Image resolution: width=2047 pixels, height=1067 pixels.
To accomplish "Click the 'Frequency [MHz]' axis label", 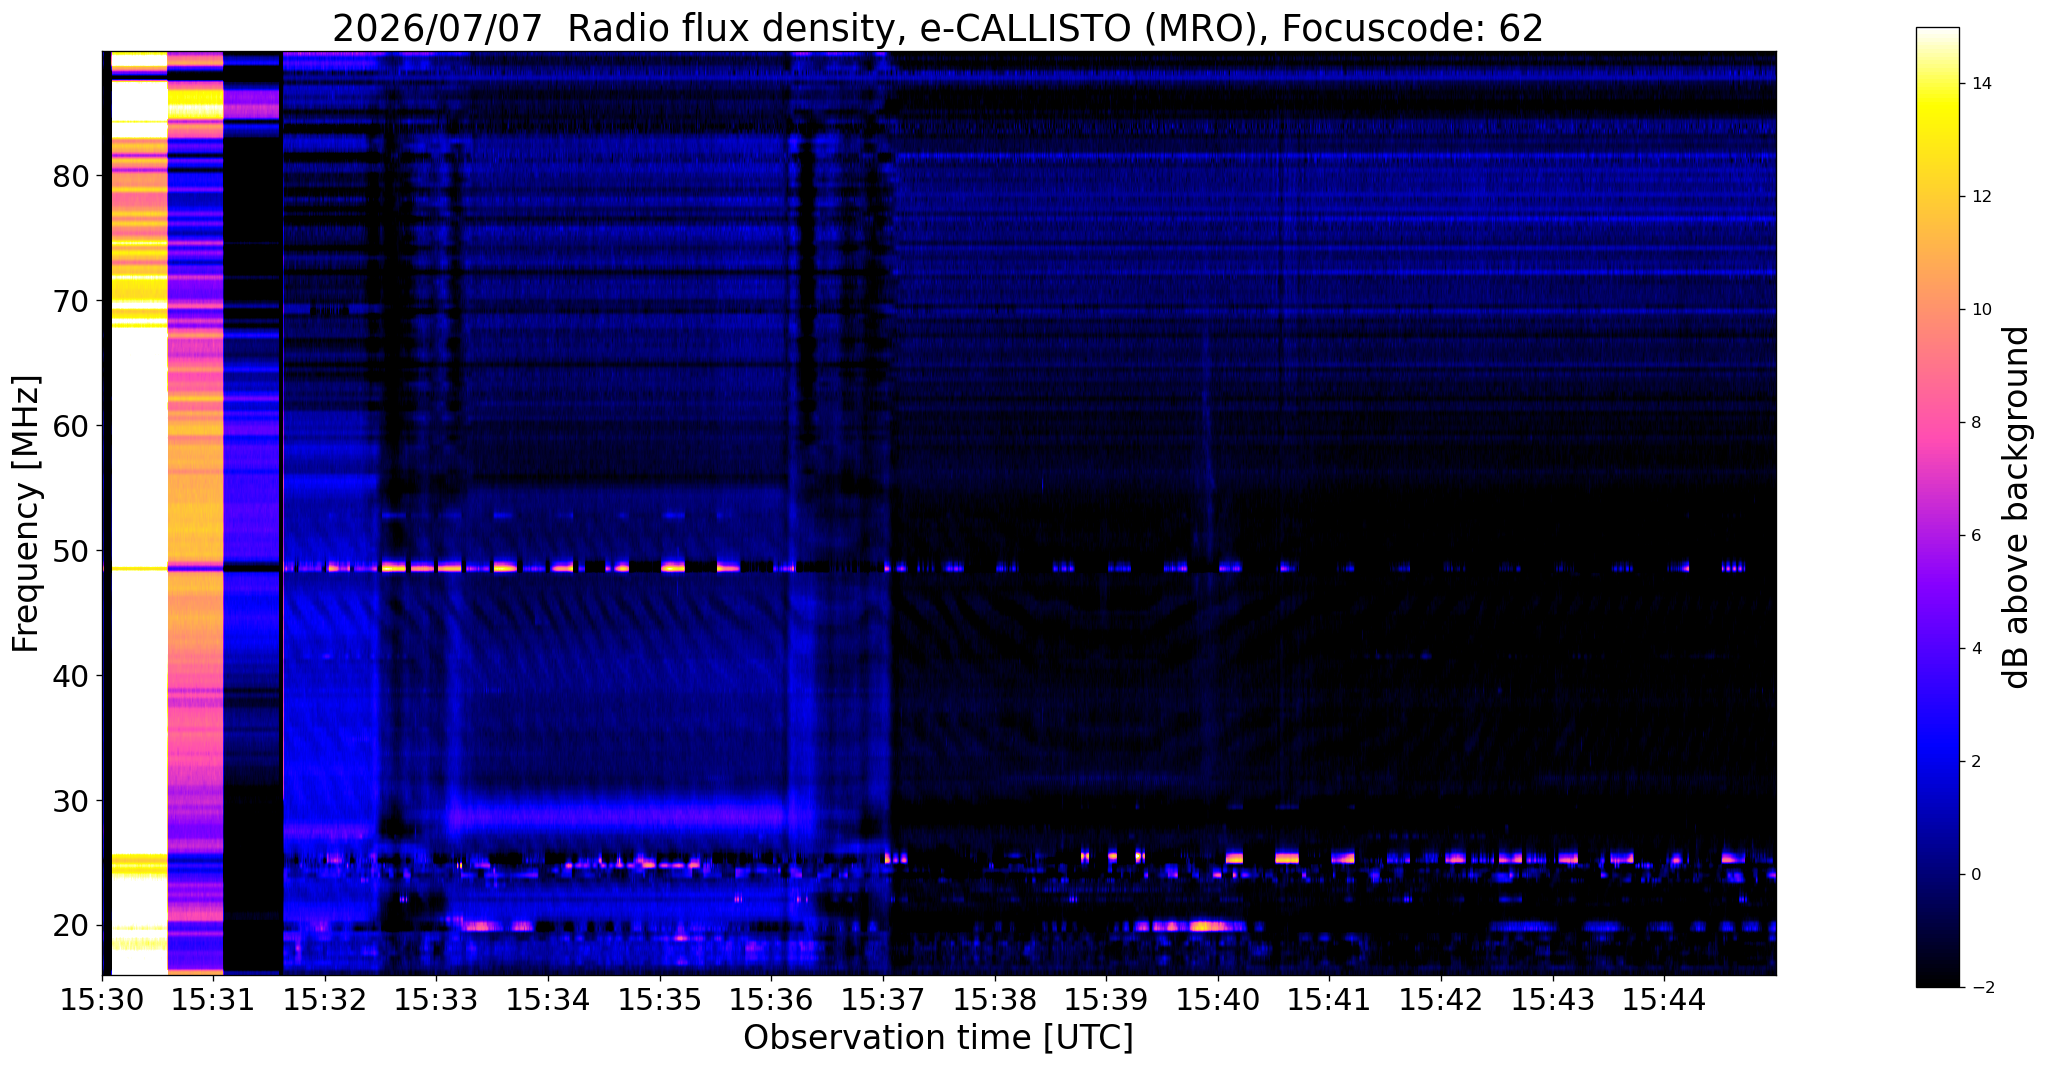I will 27,514.
